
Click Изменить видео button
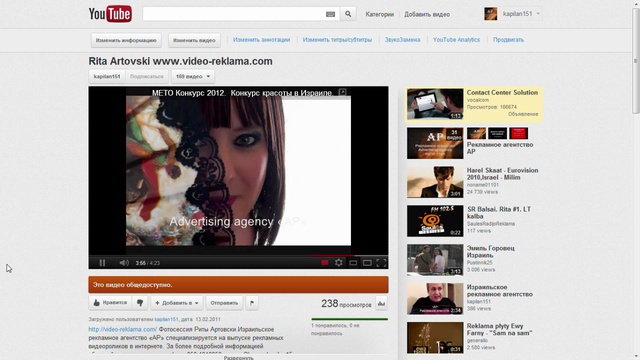click(x=194, y=40)
